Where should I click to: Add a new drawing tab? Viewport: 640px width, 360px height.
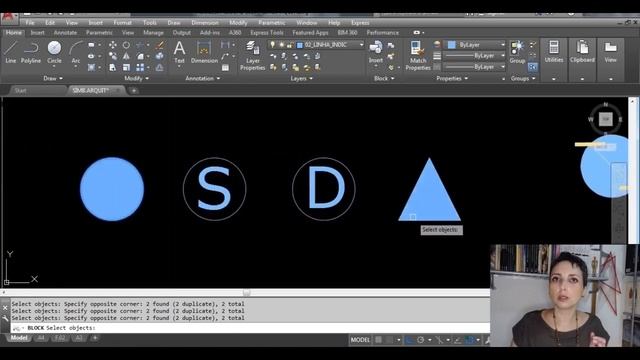(133, 91)
